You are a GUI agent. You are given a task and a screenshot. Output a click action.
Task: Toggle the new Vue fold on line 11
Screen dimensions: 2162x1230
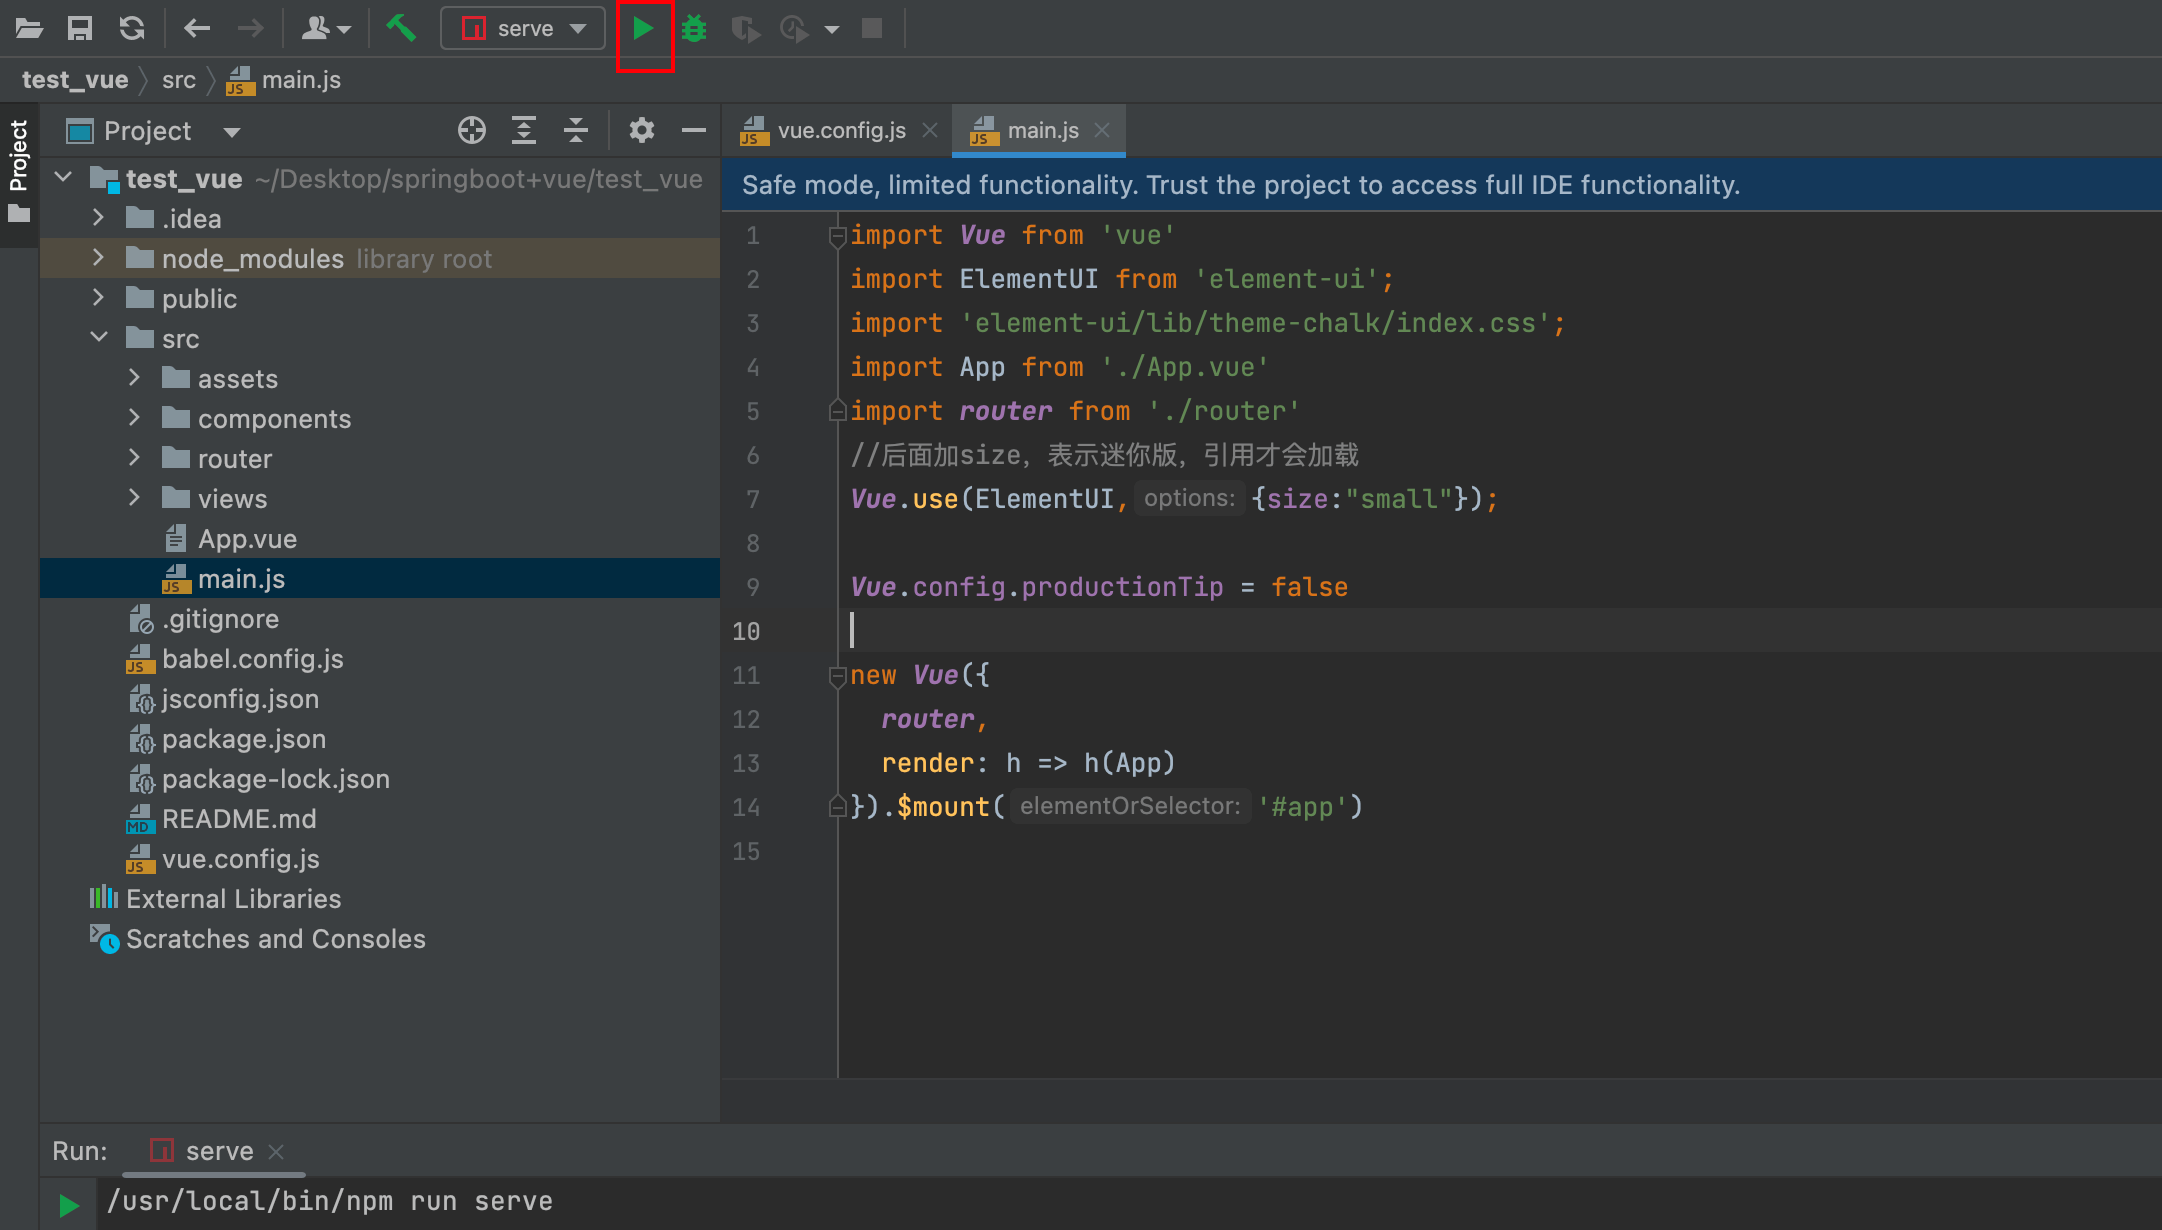click(837, 676)
